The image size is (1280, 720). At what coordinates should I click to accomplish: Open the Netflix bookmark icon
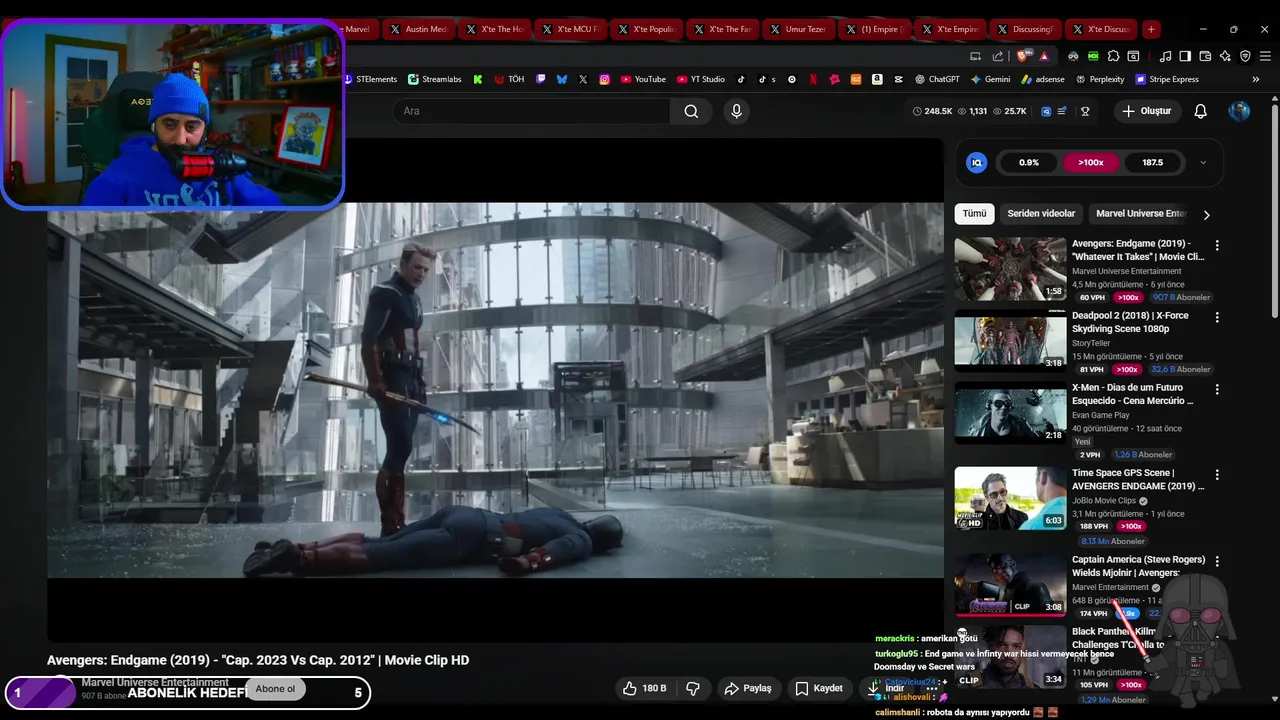pos(813,79)
